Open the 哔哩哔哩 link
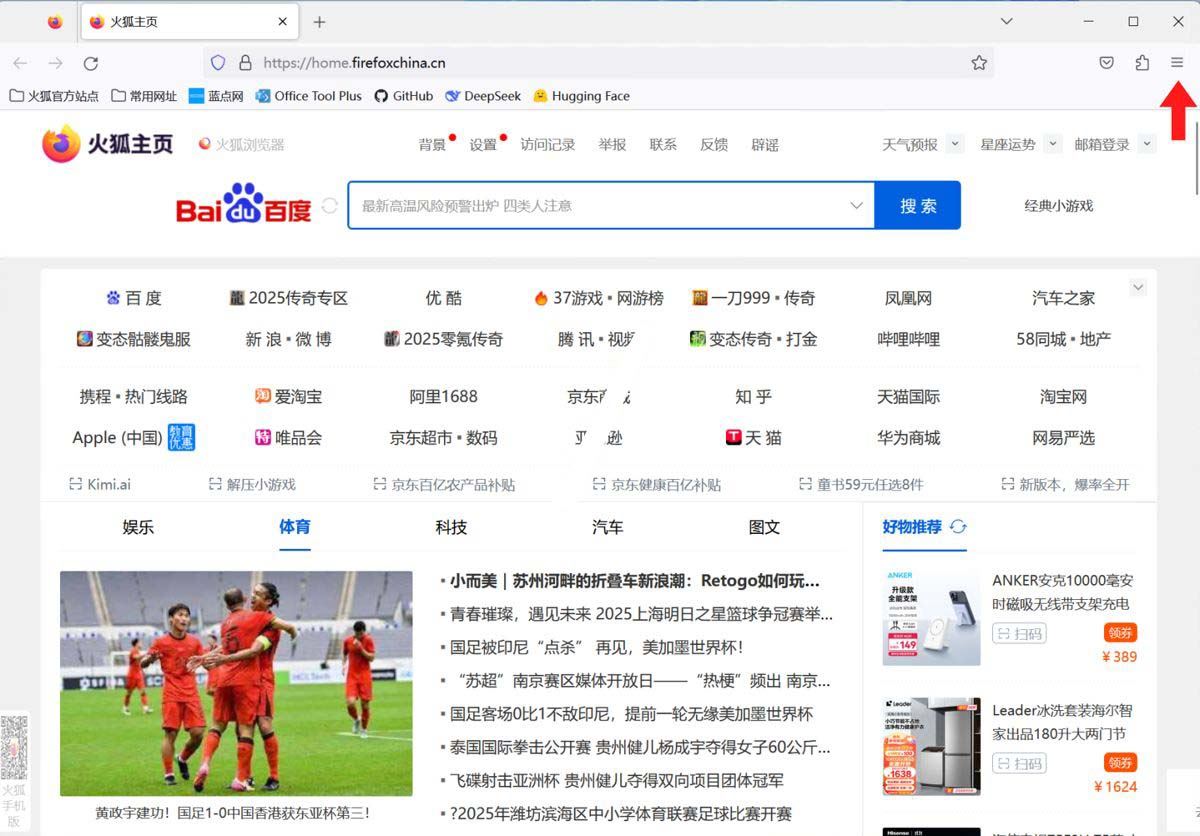The image size is (1200, 836). (908, 339)
